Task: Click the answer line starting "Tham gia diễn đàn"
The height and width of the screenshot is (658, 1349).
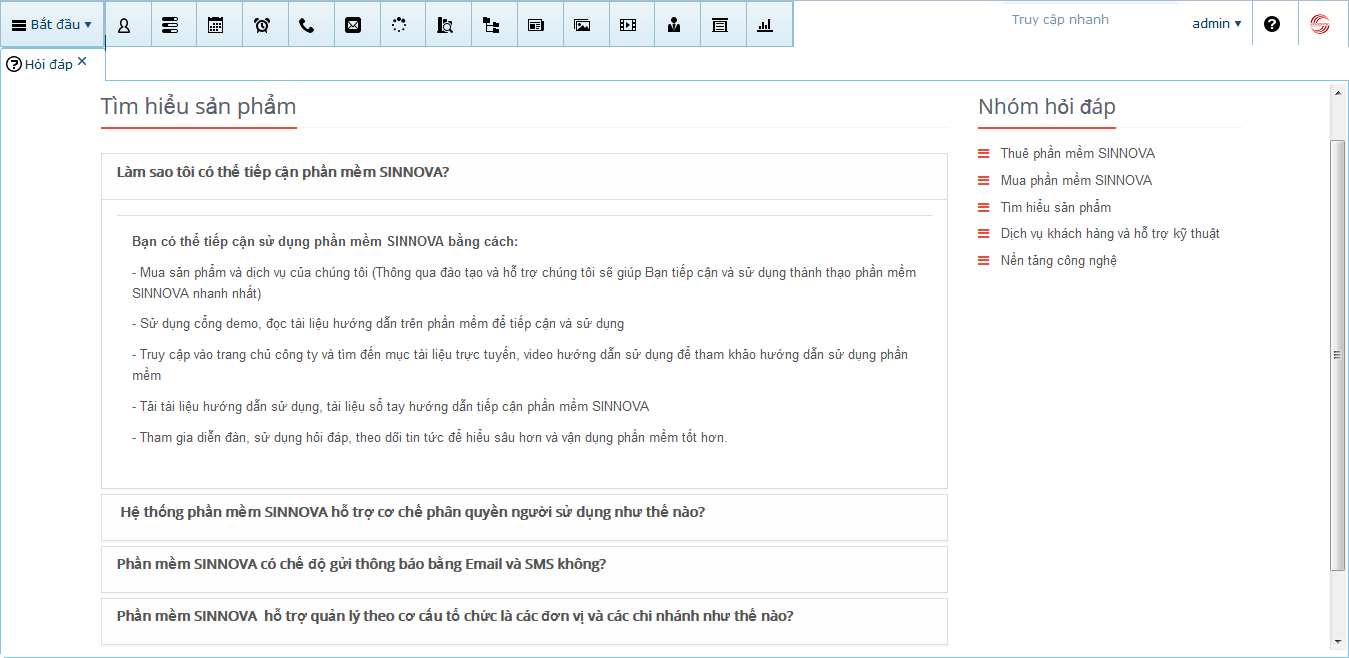Action: coord(430,438)
